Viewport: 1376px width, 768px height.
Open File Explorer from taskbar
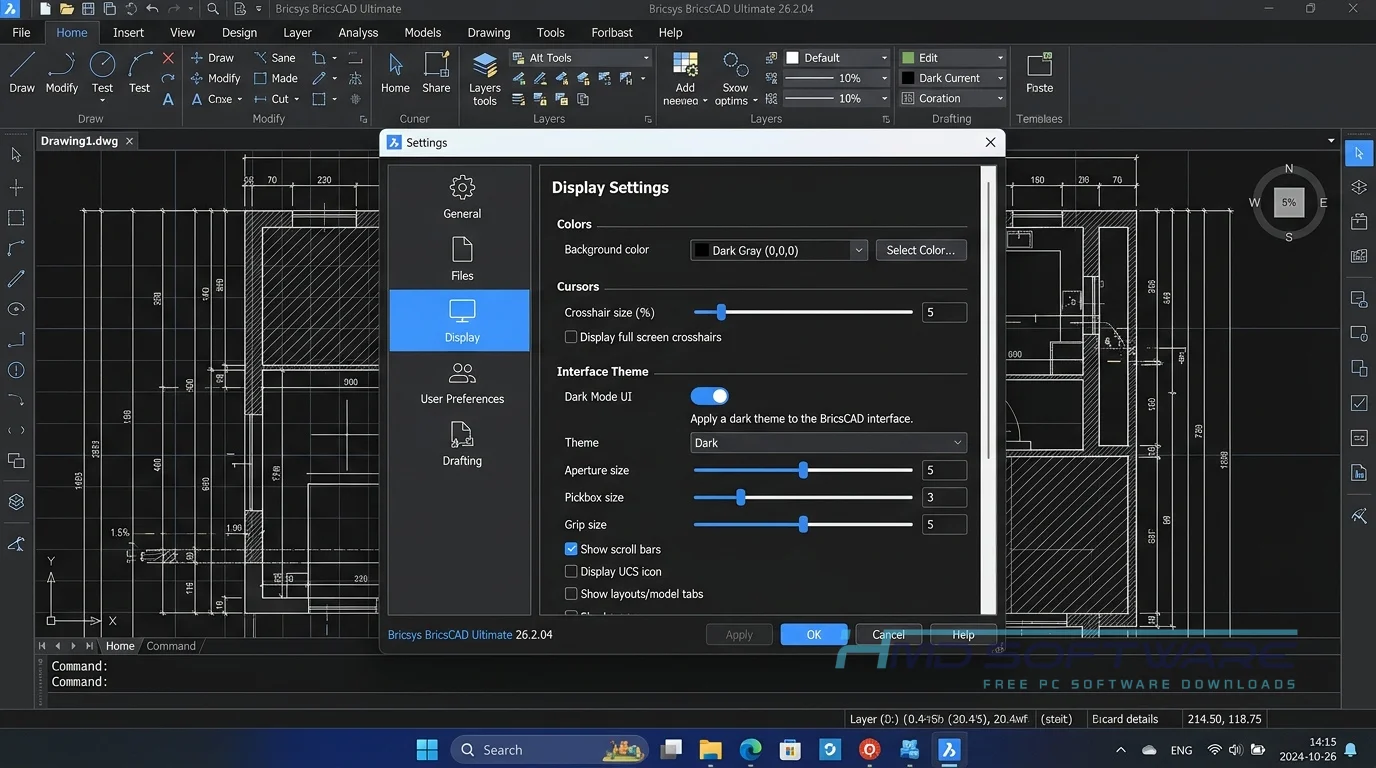click(710, 750)
